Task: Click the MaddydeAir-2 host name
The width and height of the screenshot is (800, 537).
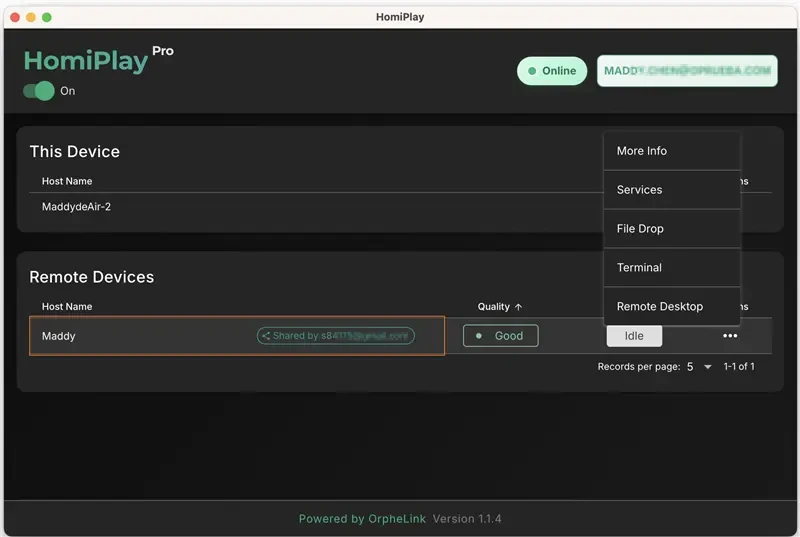Action: point(77,207)
